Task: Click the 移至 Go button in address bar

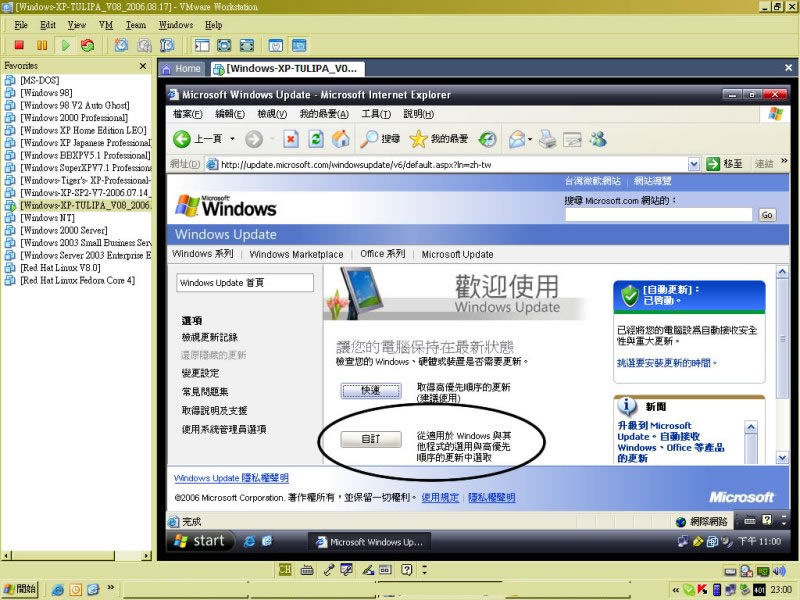Action: (x=724, y=164)
